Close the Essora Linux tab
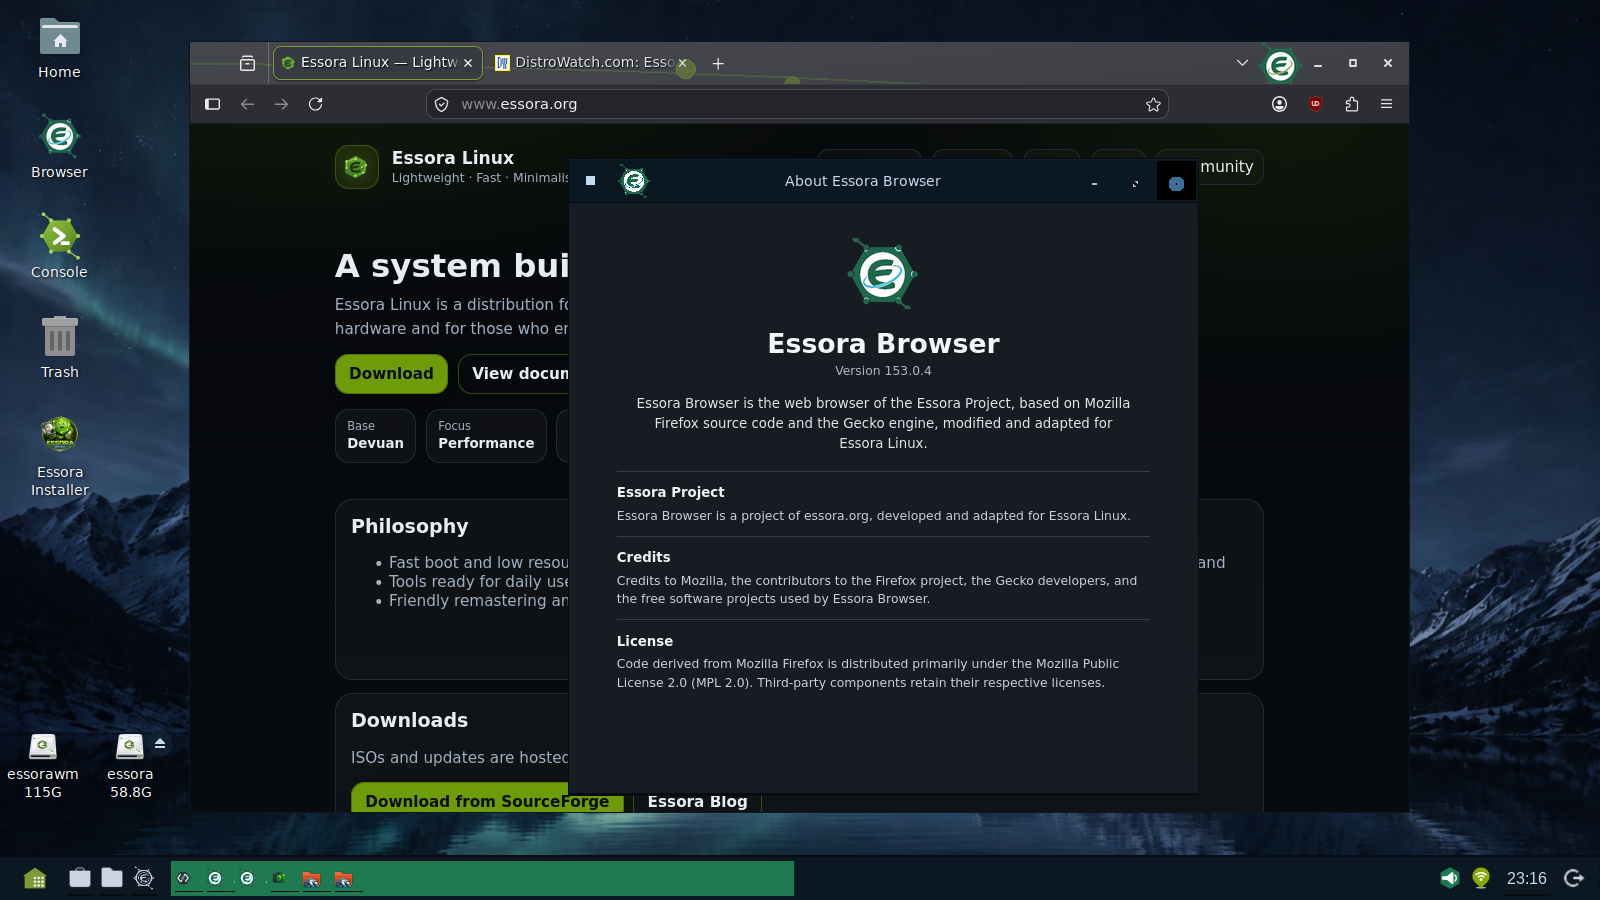 click(x=467, y=62)
